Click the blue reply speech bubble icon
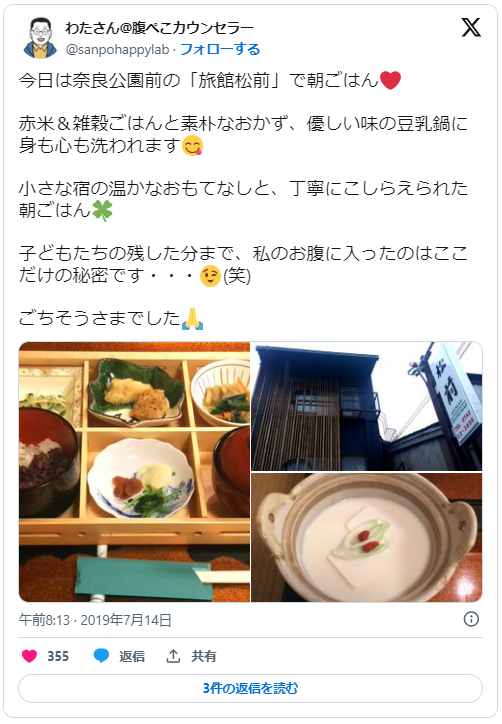 pyautogui.click(x=101, y=656)
